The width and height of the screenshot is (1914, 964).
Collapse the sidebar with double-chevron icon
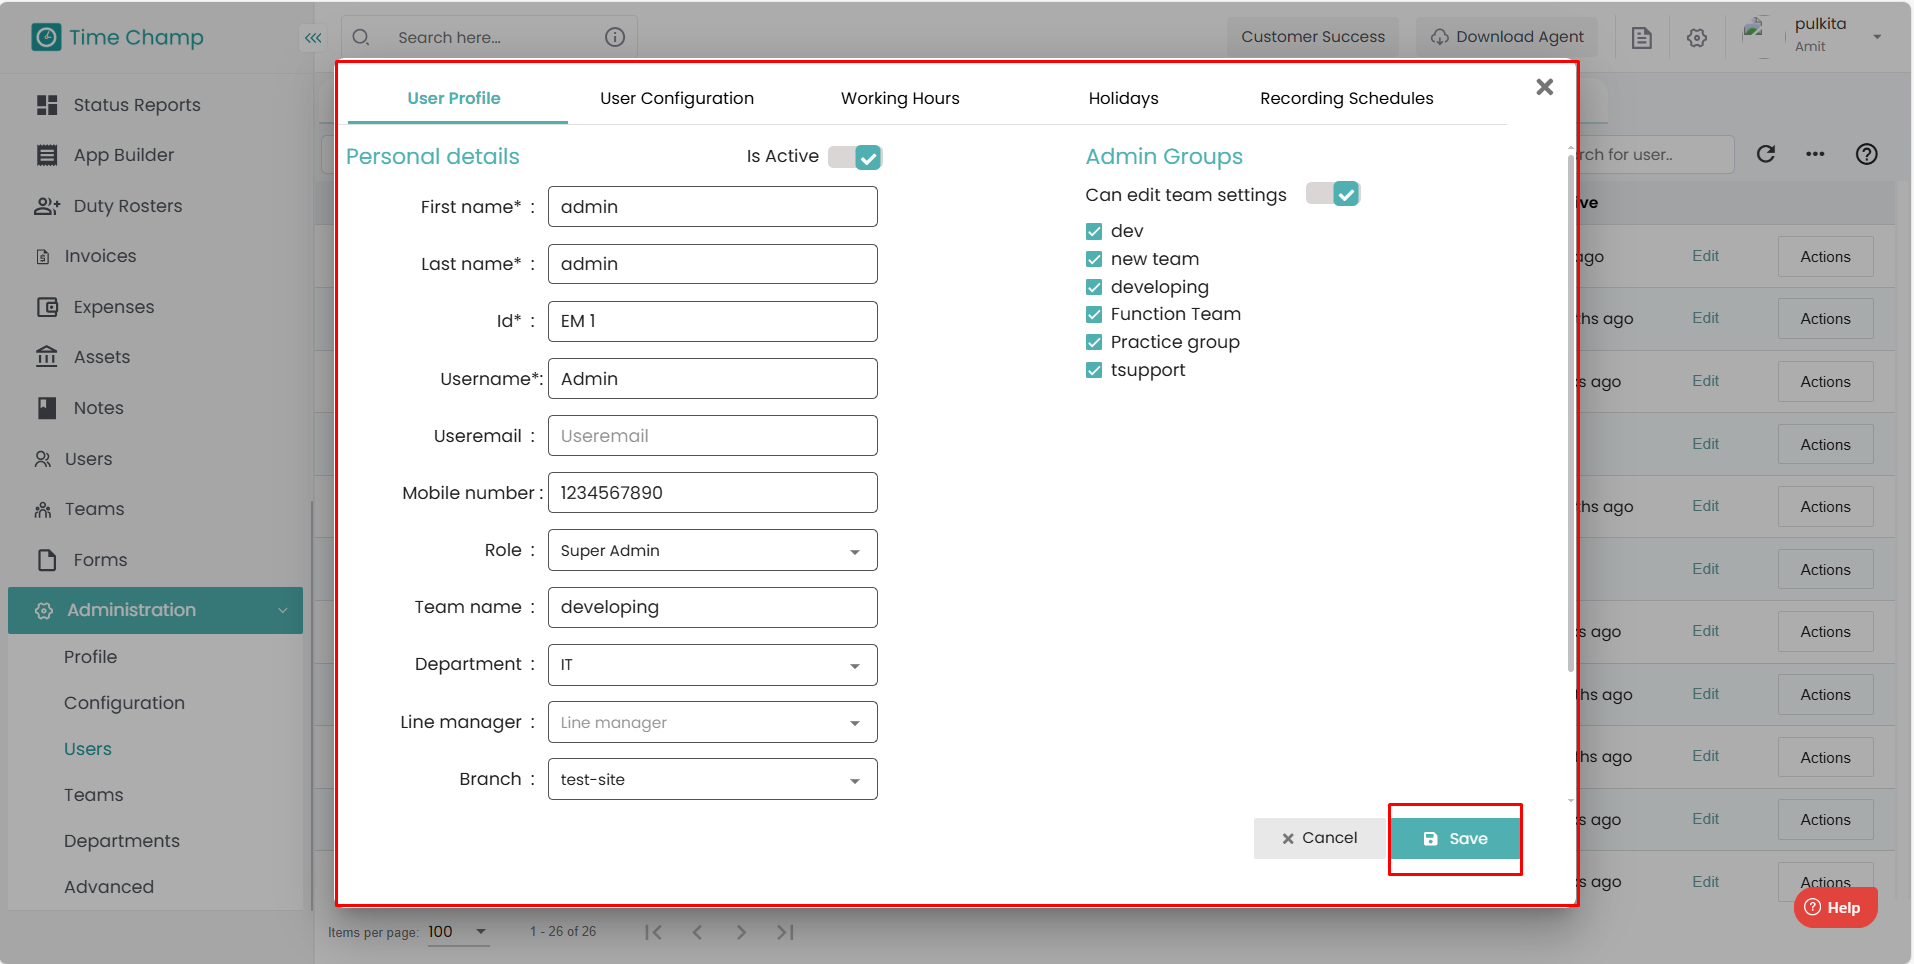click(x=313, y=38)
